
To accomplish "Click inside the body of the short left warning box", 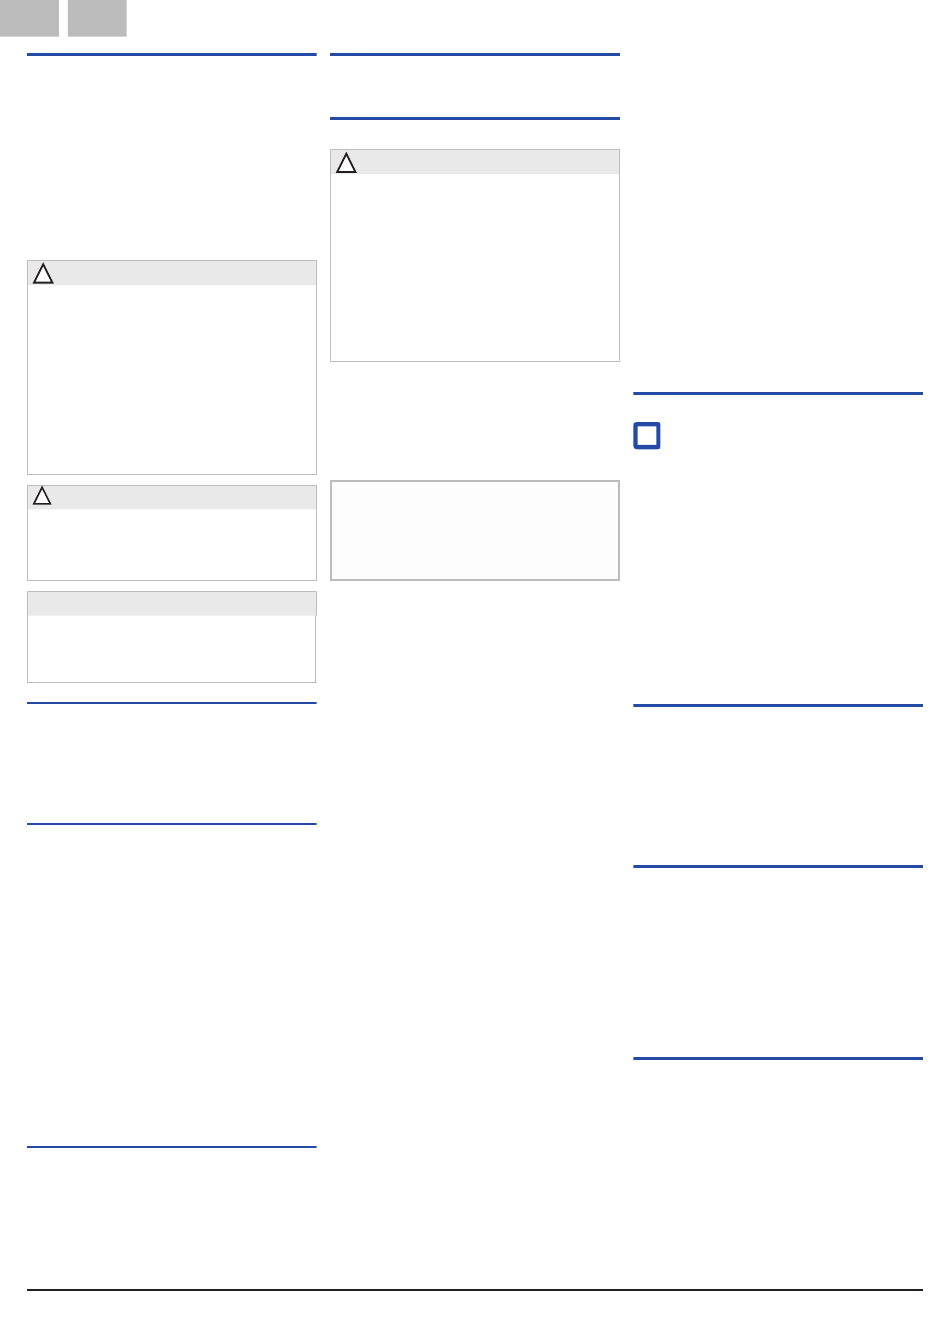I will 172,544.
